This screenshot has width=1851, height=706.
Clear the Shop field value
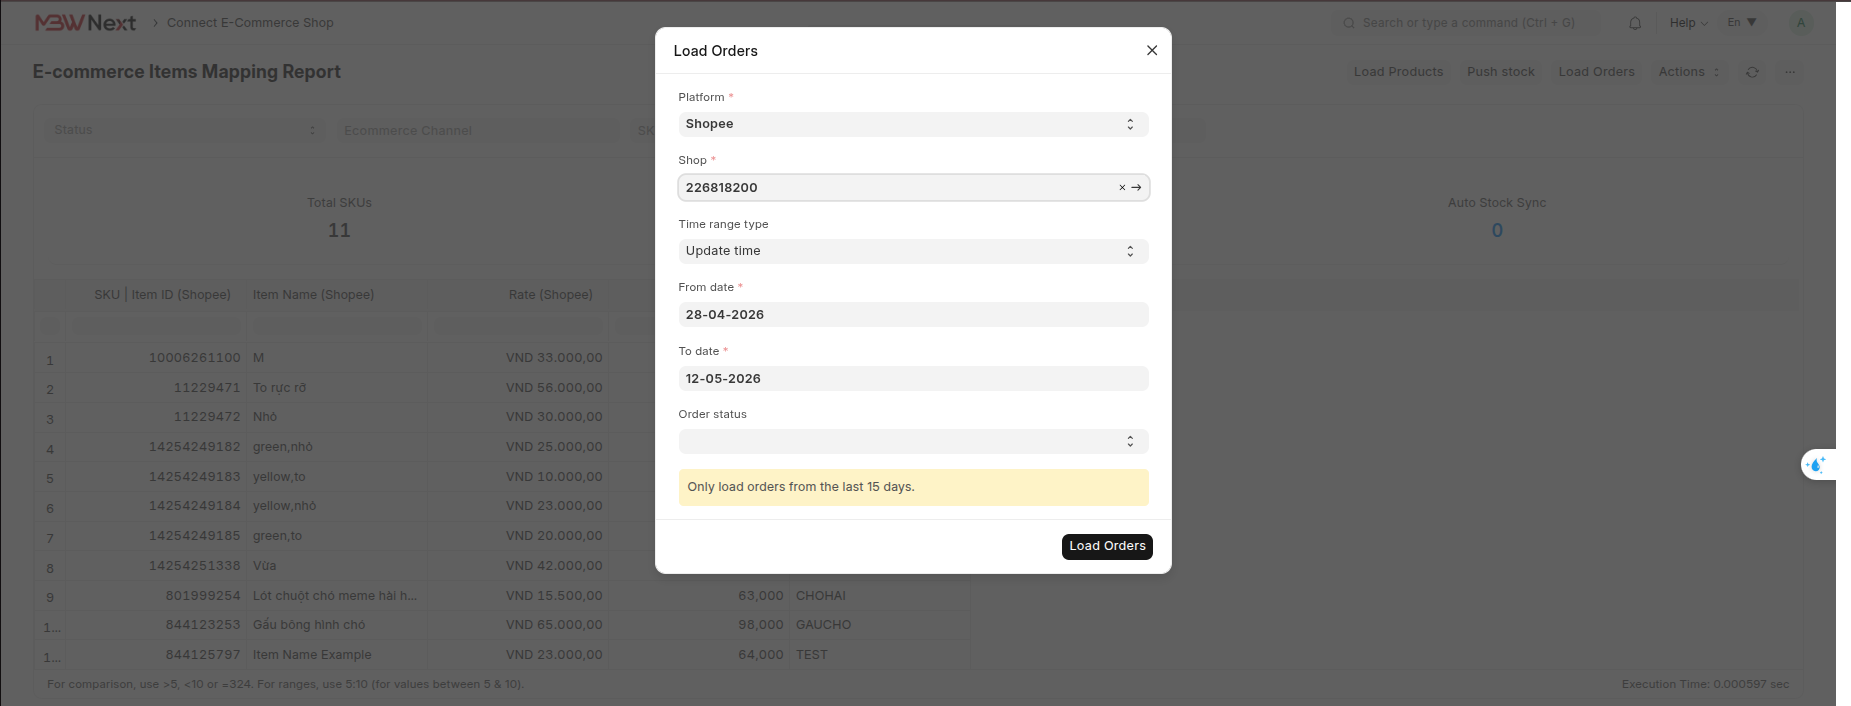point(1122,187)
